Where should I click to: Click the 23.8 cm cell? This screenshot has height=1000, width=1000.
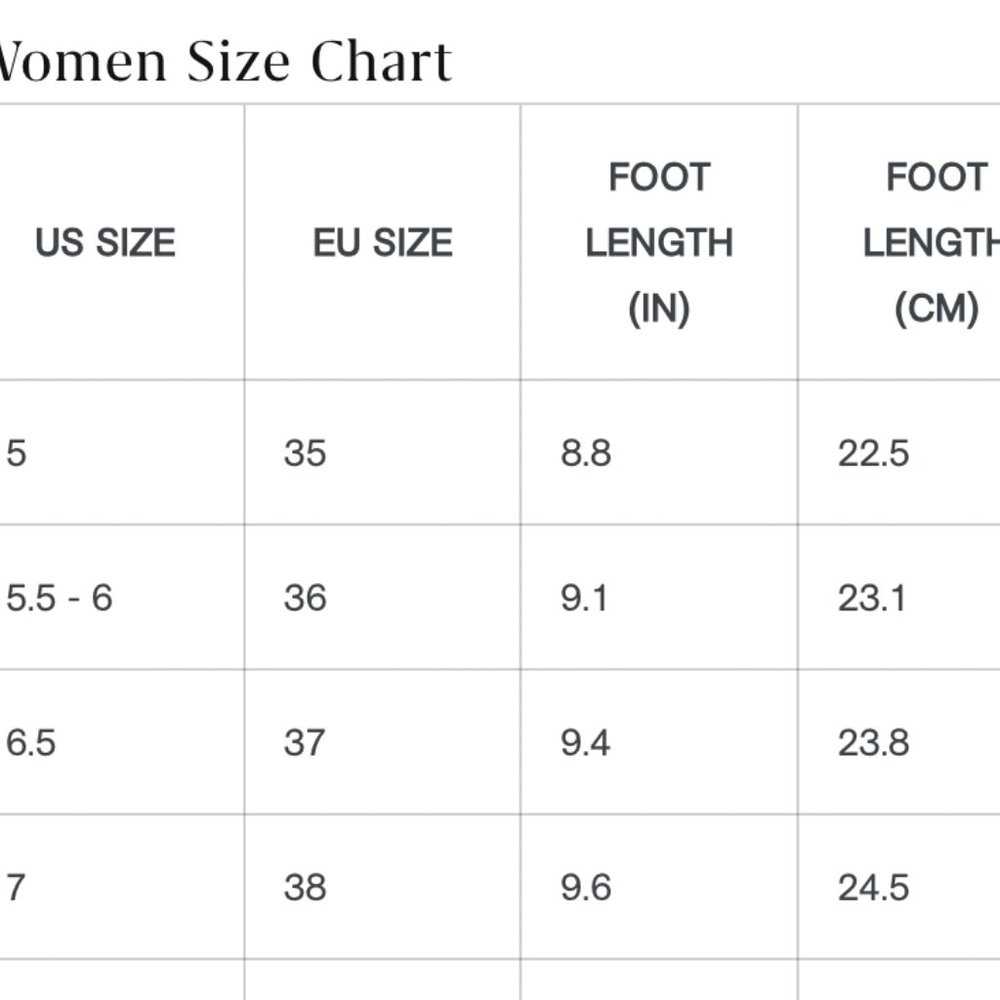click(x=899, y=742)
